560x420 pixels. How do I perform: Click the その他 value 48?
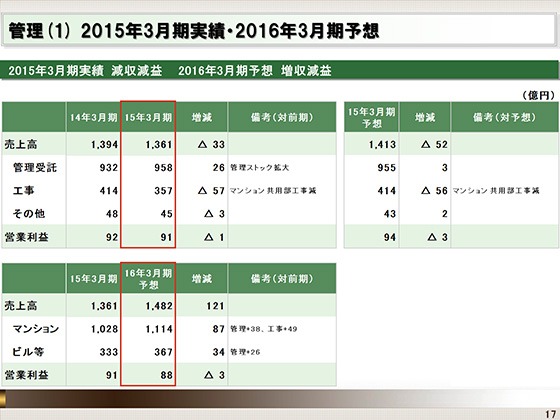click(112, 214)
